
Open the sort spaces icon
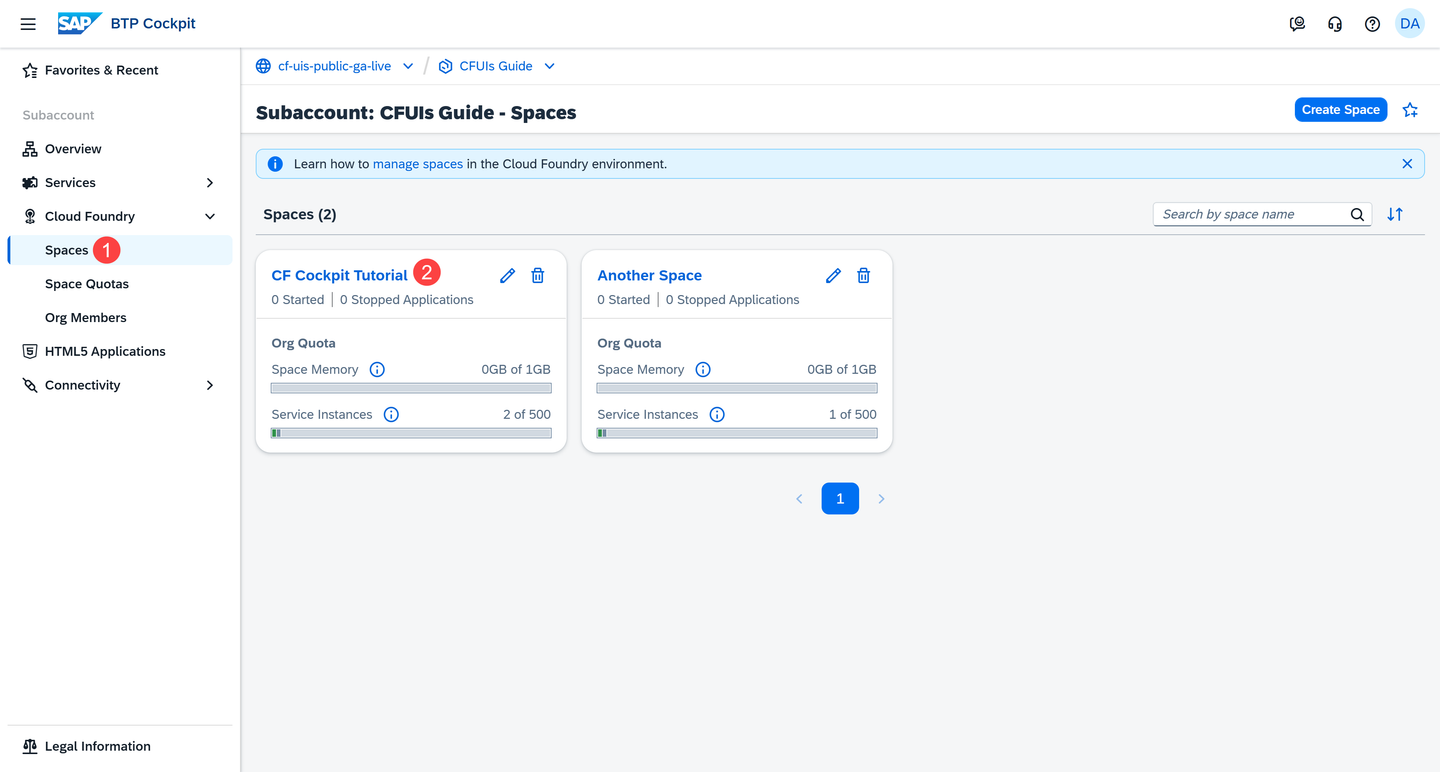point(1395,214)
